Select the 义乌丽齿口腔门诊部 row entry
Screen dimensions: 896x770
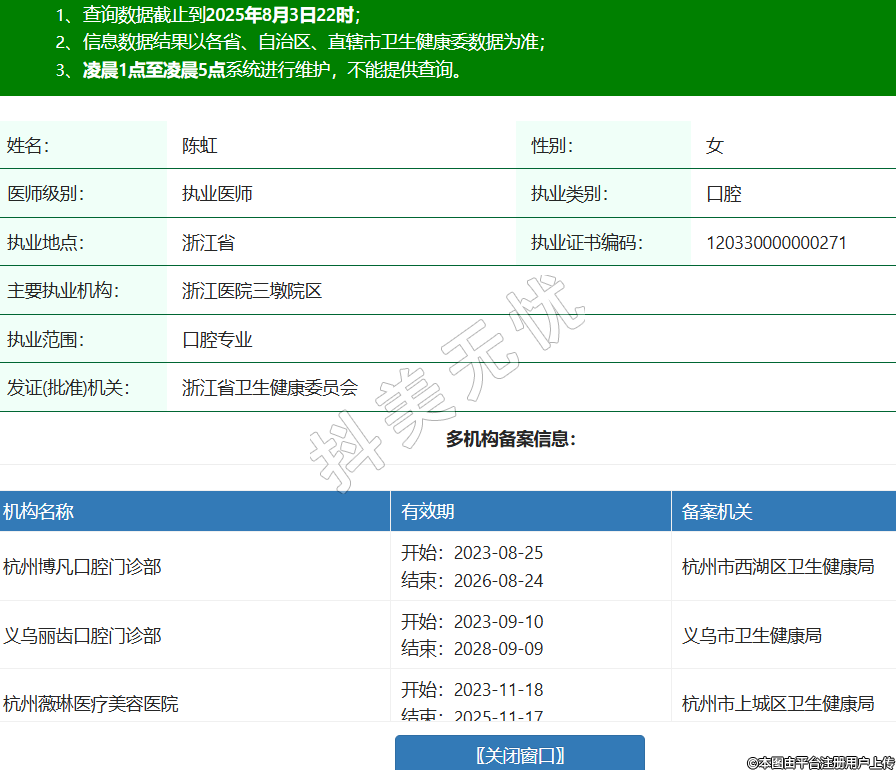tap(82, 636)
